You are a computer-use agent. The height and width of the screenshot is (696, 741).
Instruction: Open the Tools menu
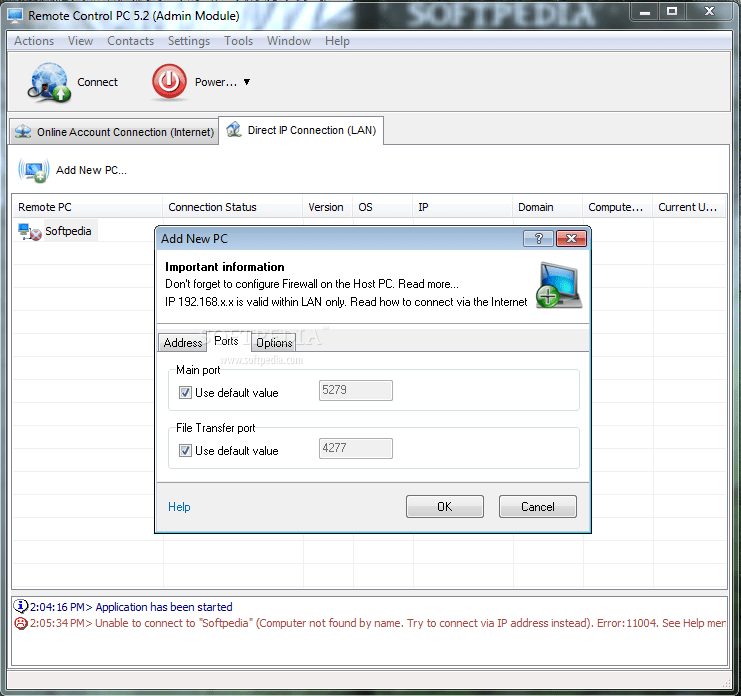(x=238, y=41)
